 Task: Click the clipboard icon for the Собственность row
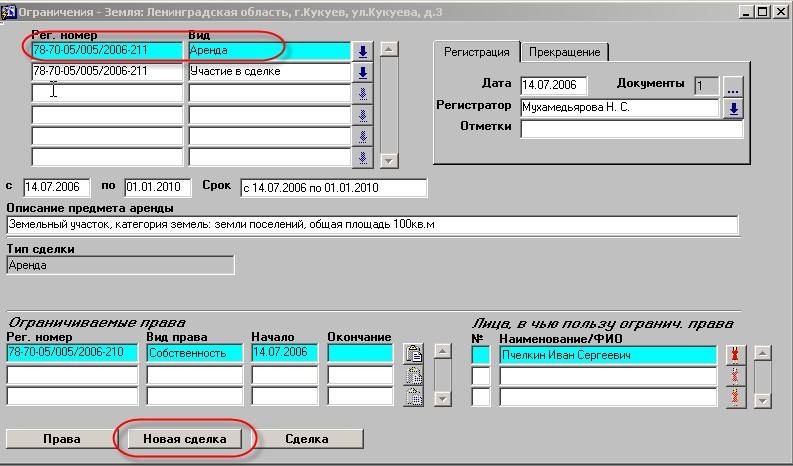(x=414, y=354)
